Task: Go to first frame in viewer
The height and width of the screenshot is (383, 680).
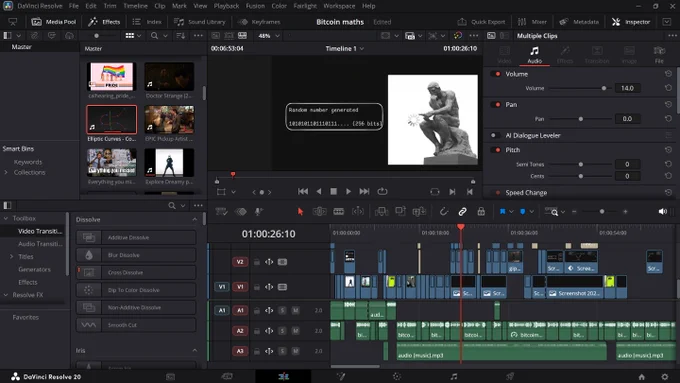Action: [303, 191]
